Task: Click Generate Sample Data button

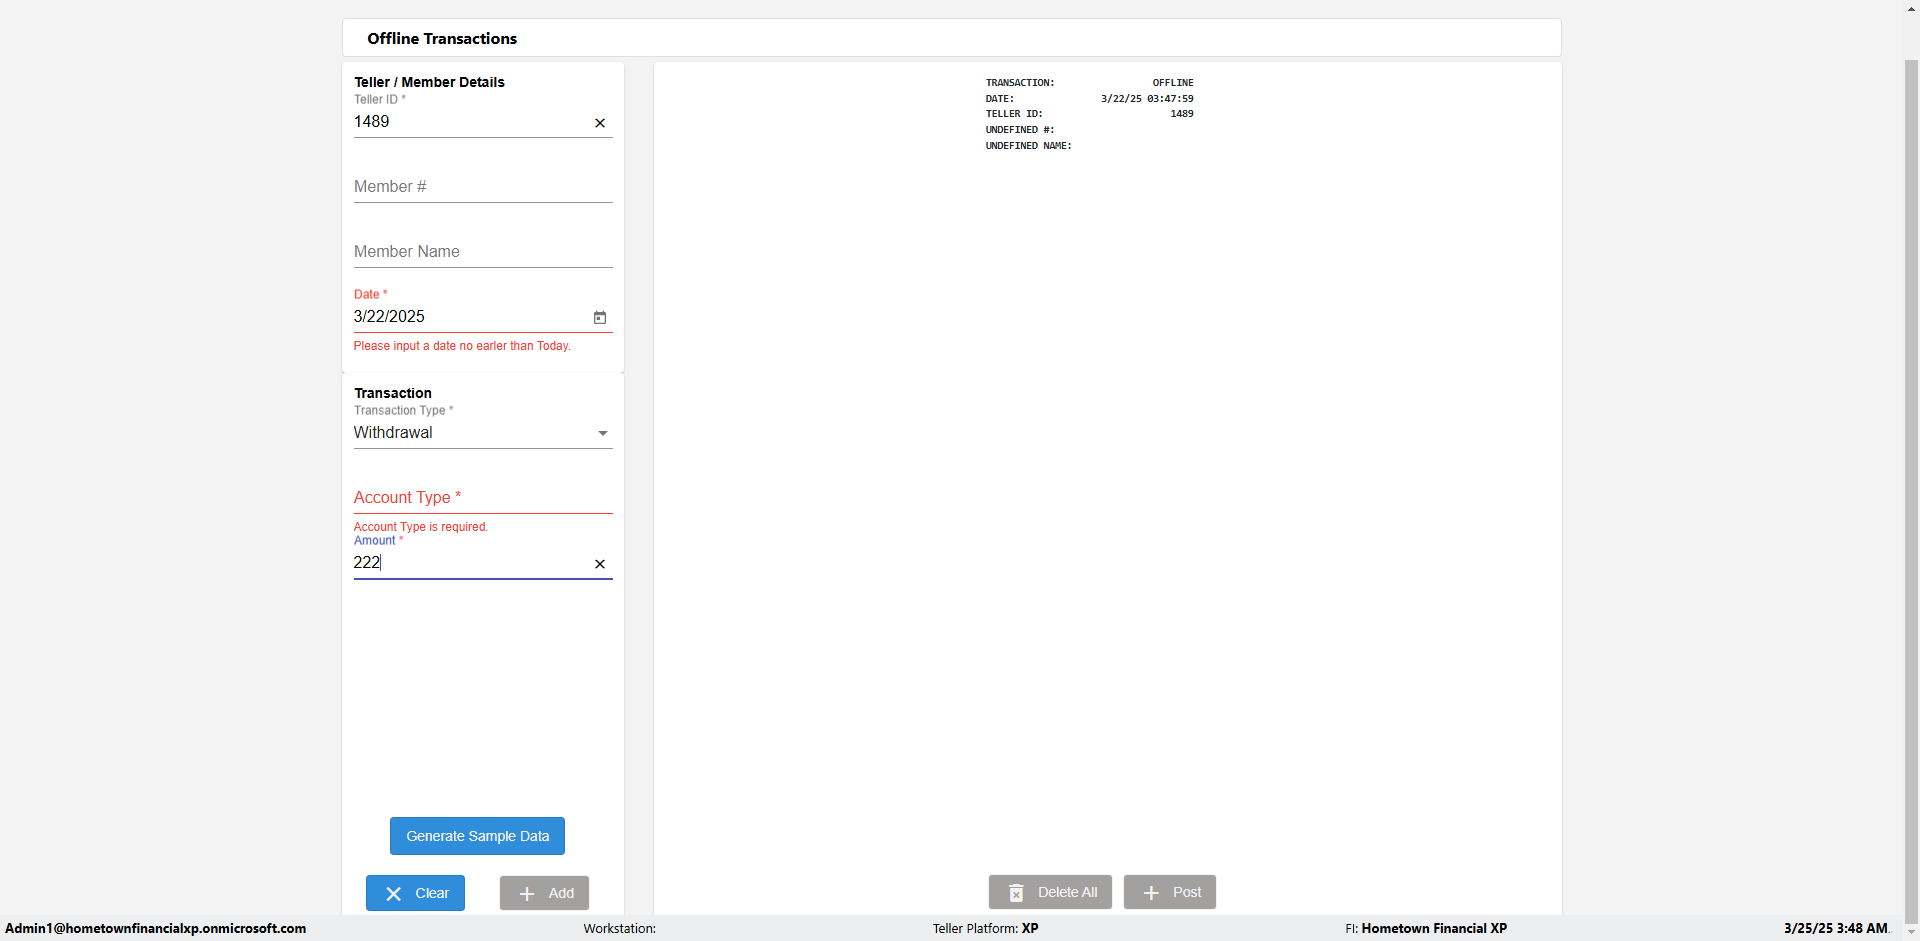Action: click(x=477, y=836)
